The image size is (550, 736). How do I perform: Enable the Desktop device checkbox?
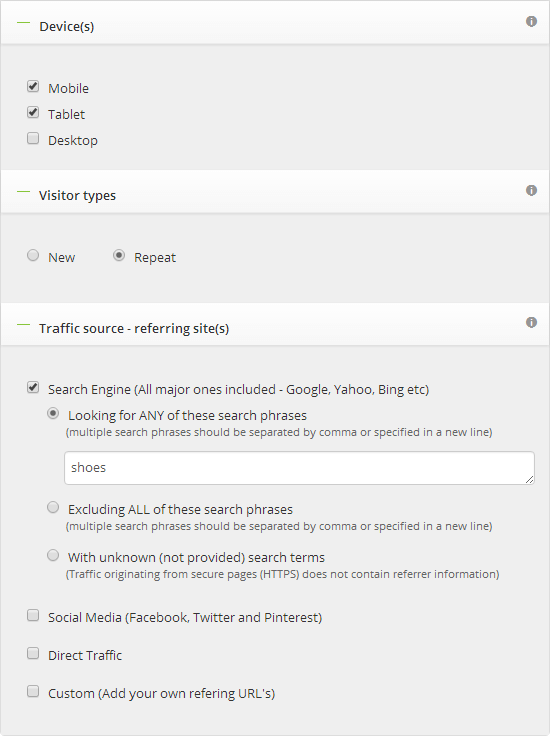click(x=33, y=138)
